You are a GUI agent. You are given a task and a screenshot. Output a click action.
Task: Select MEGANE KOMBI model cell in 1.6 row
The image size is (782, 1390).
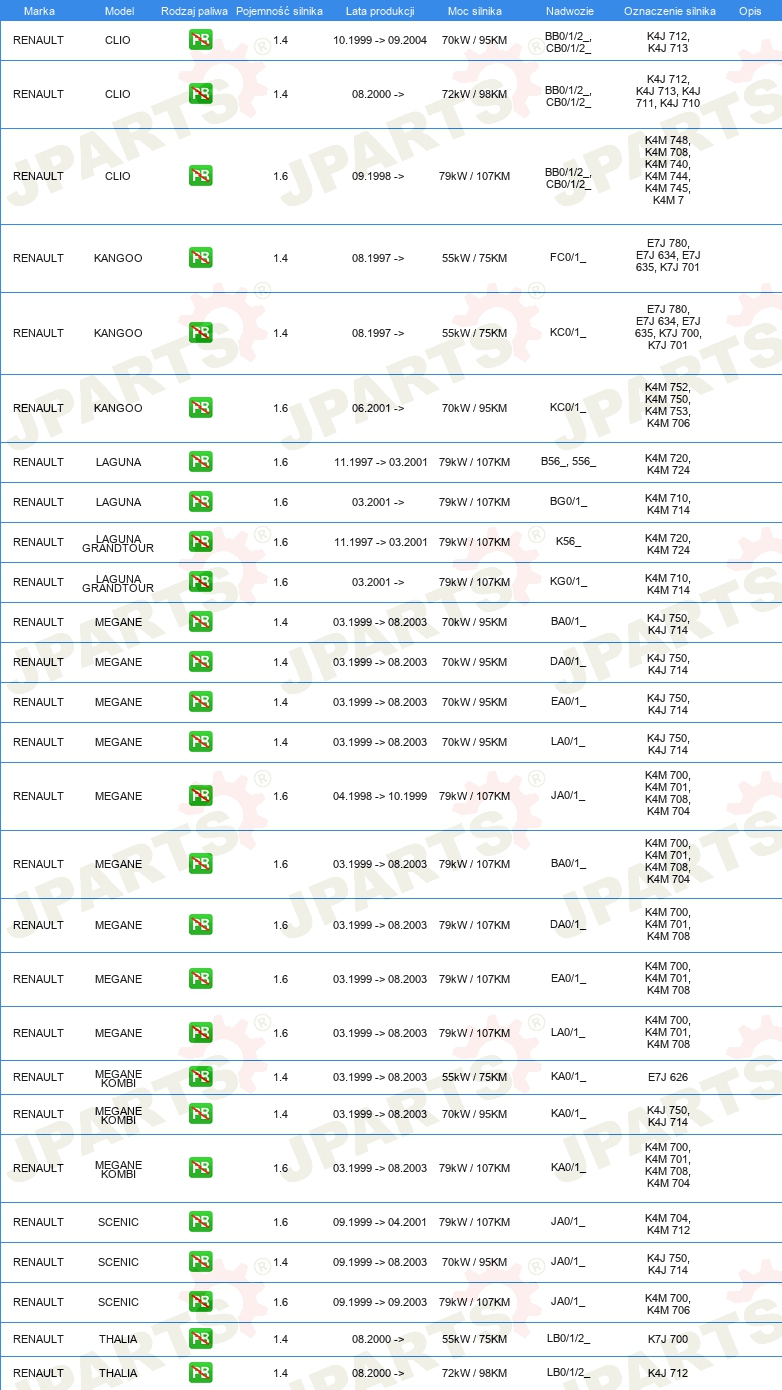[118, 1168]
